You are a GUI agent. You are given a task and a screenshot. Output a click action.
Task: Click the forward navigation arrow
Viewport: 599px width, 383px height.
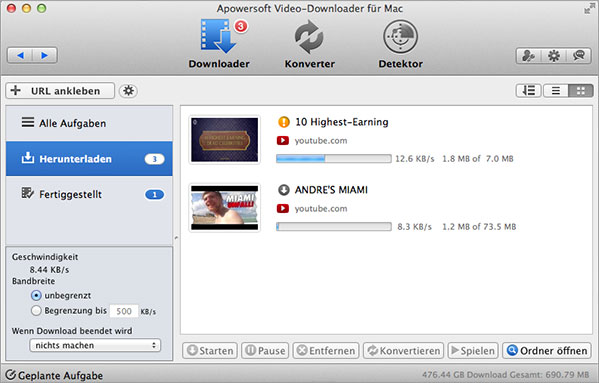pos(45,55)
